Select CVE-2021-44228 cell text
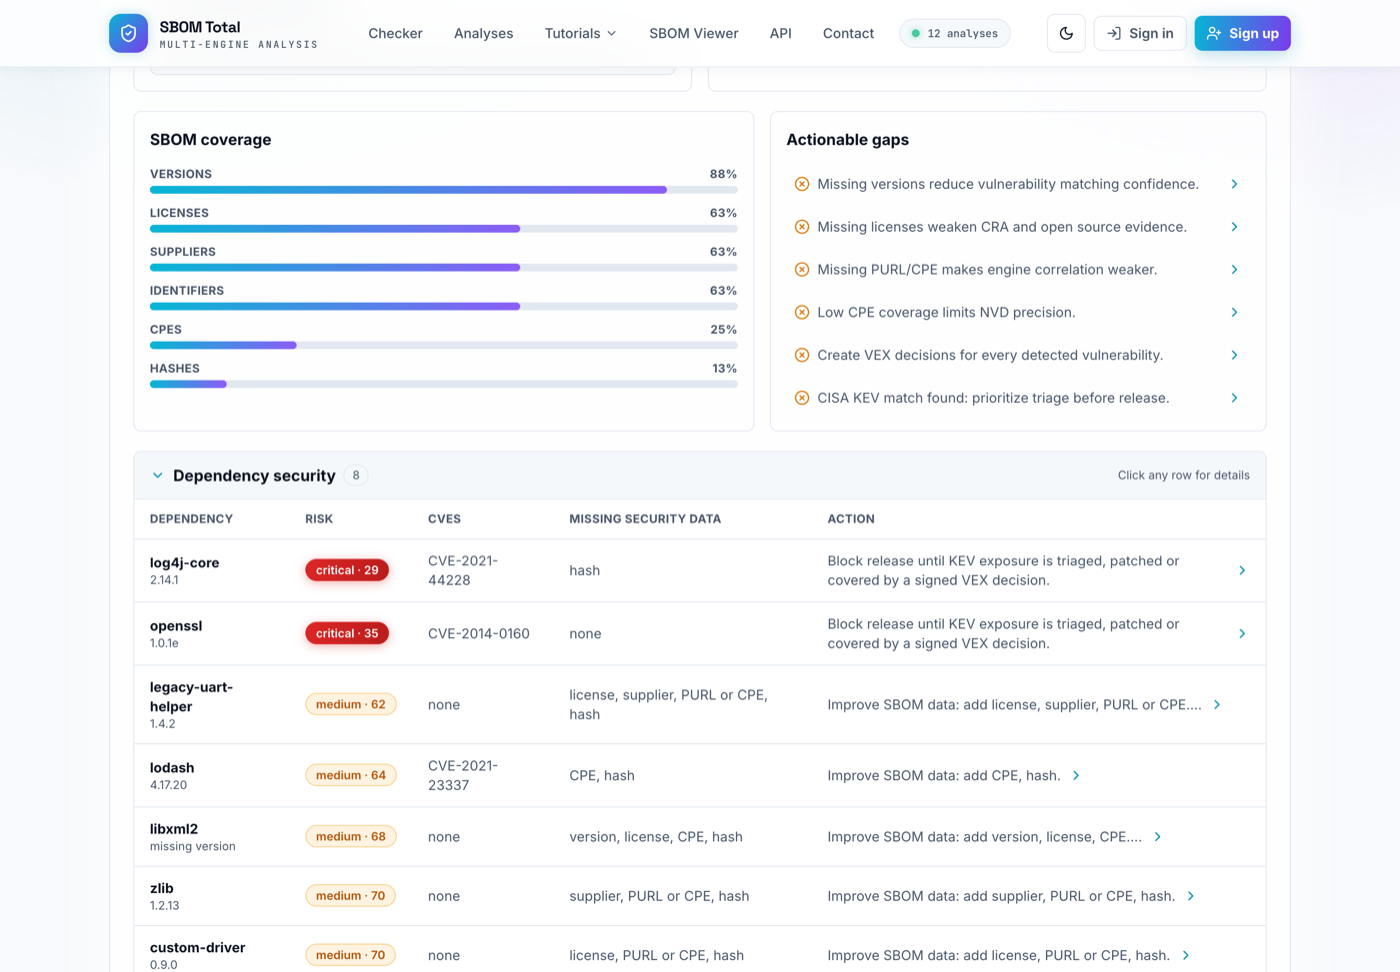 (463, 570)
